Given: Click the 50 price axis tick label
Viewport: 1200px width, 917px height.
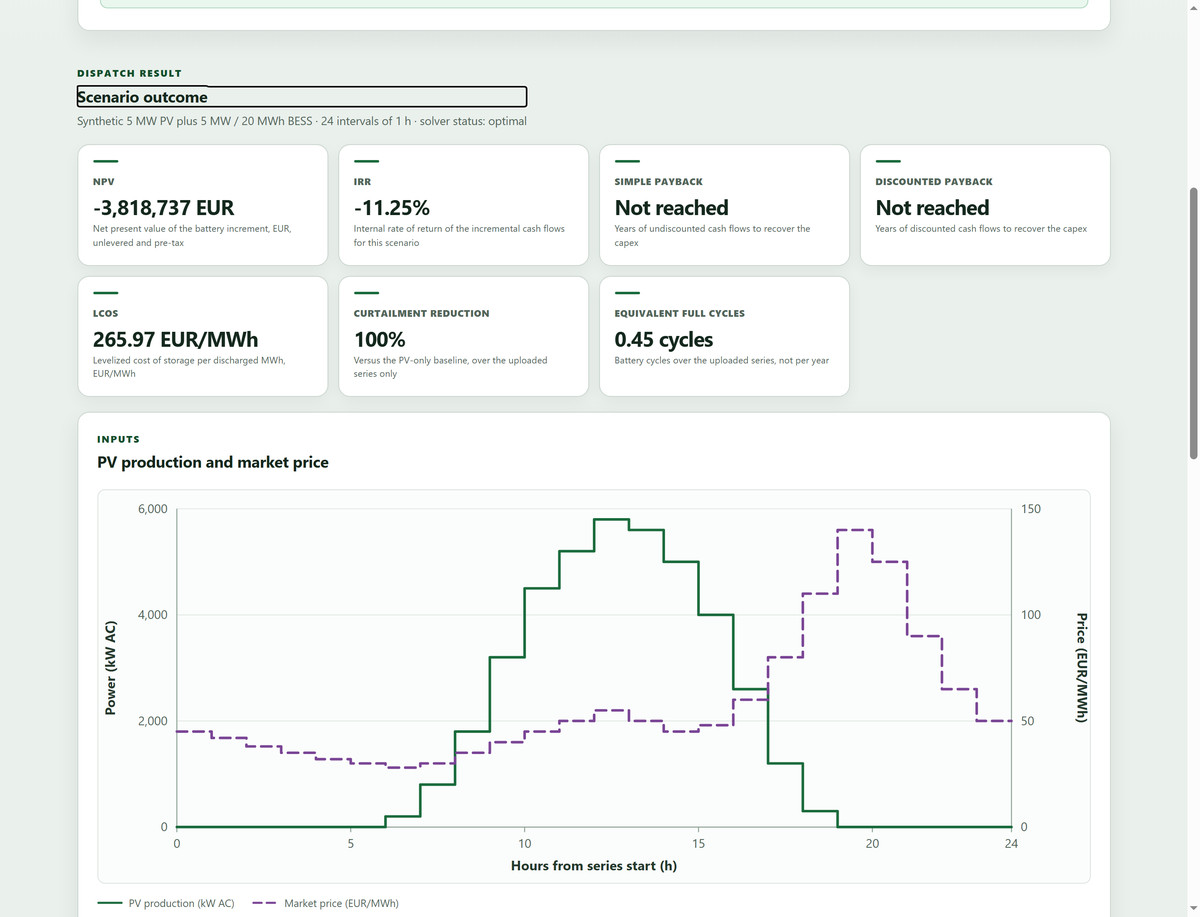Looking at the screenshot, I should pos(1028,721).
